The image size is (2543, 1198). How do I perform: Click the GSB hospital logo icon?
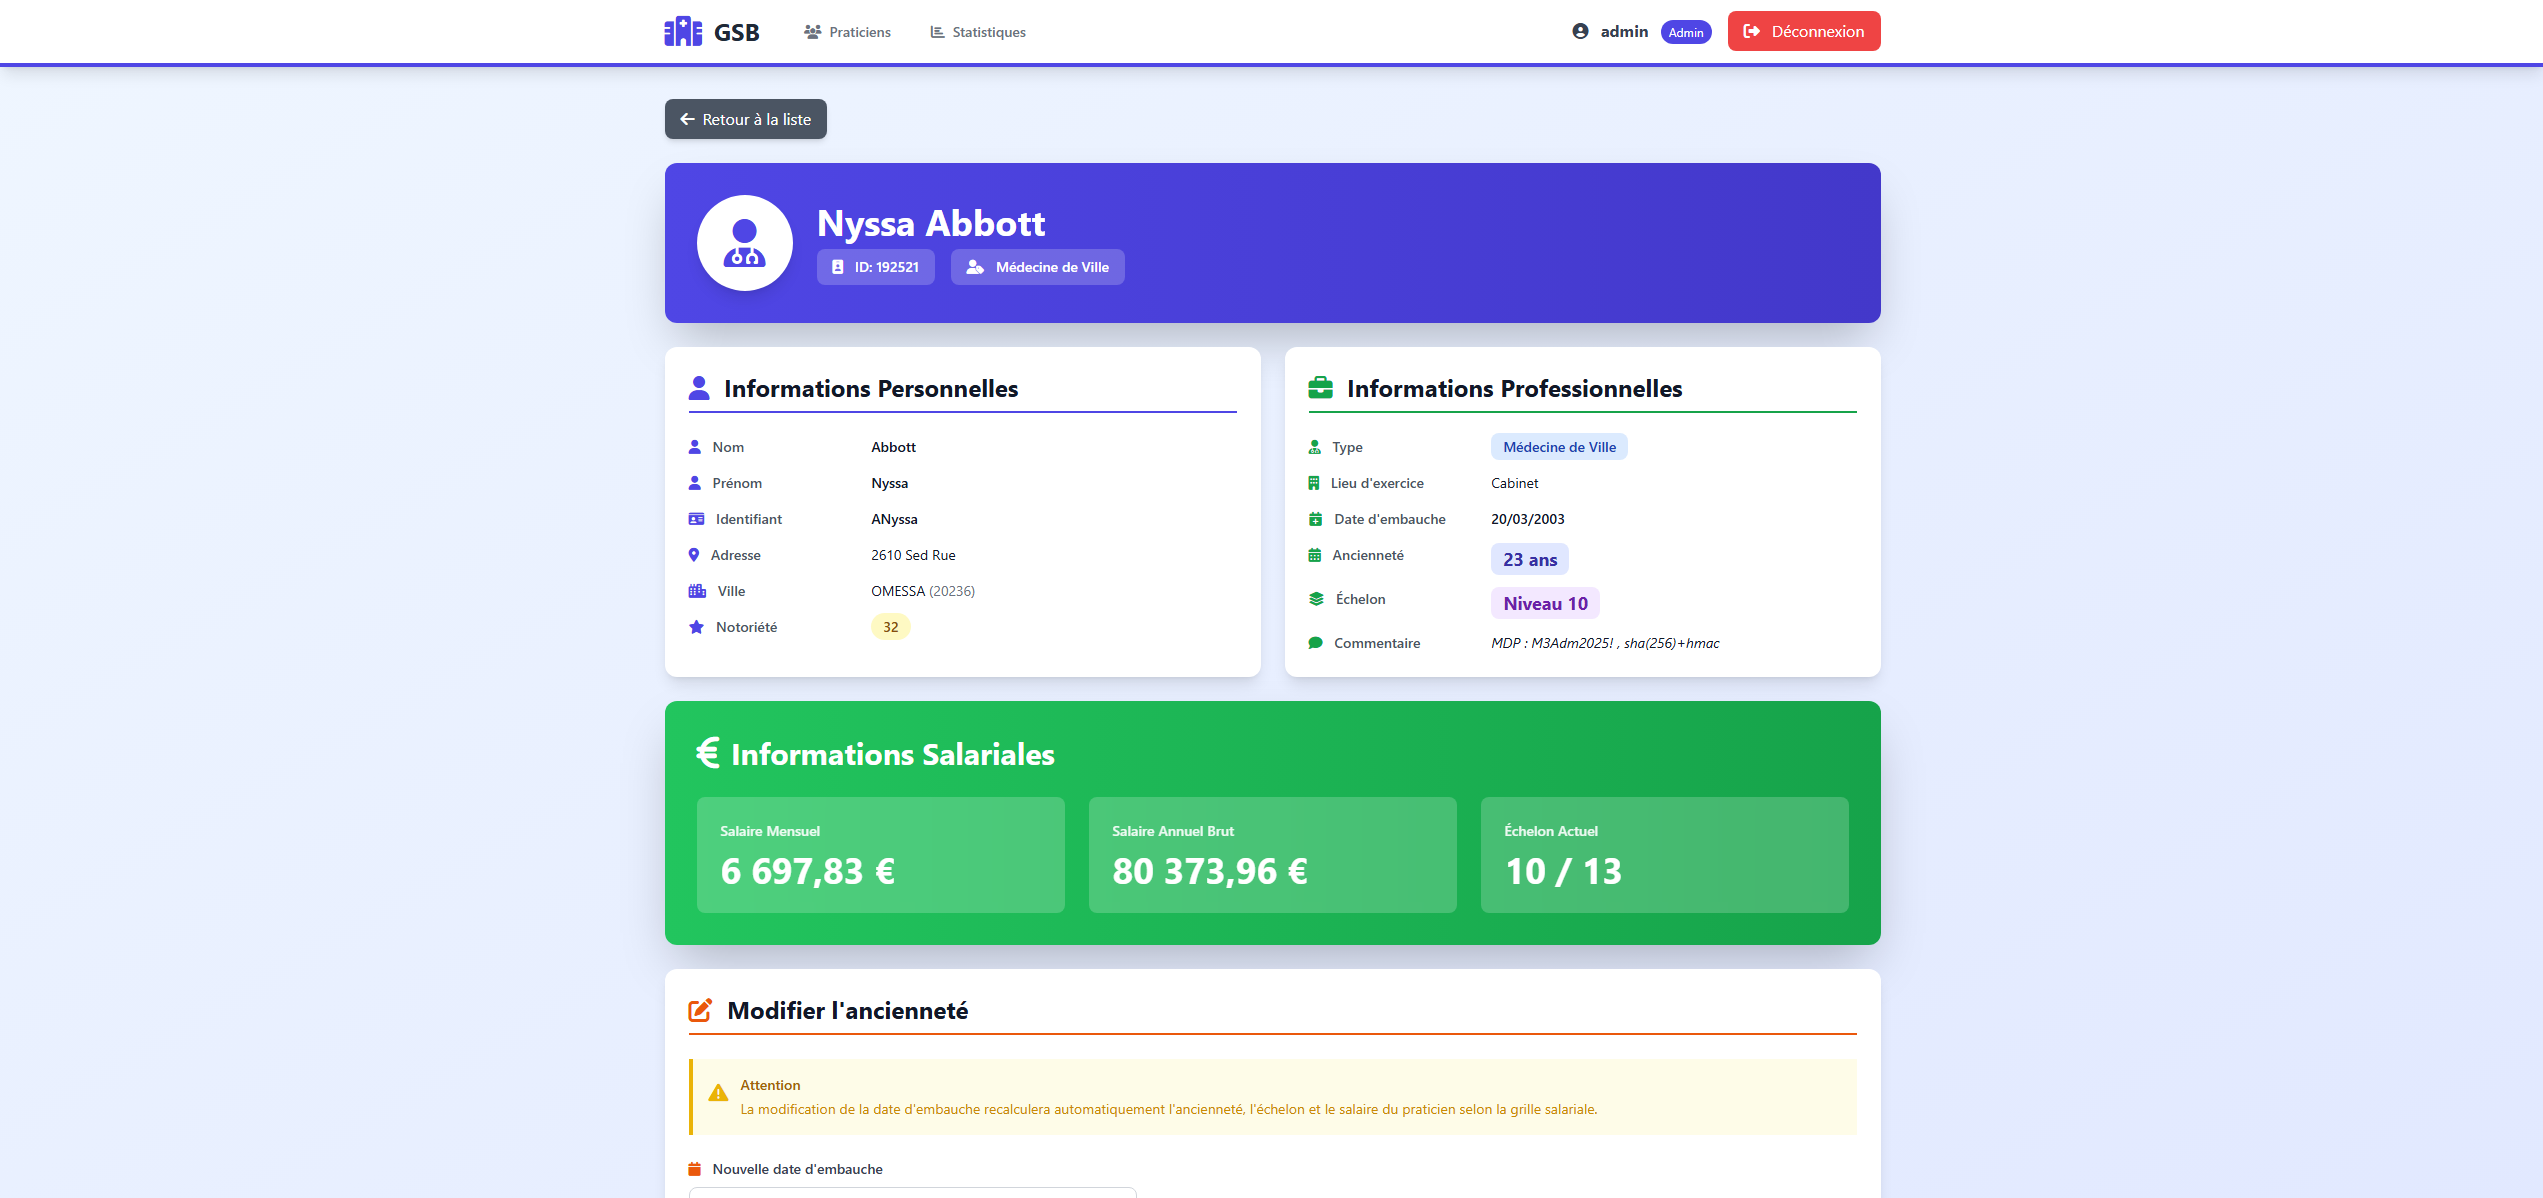pos(683,32)
